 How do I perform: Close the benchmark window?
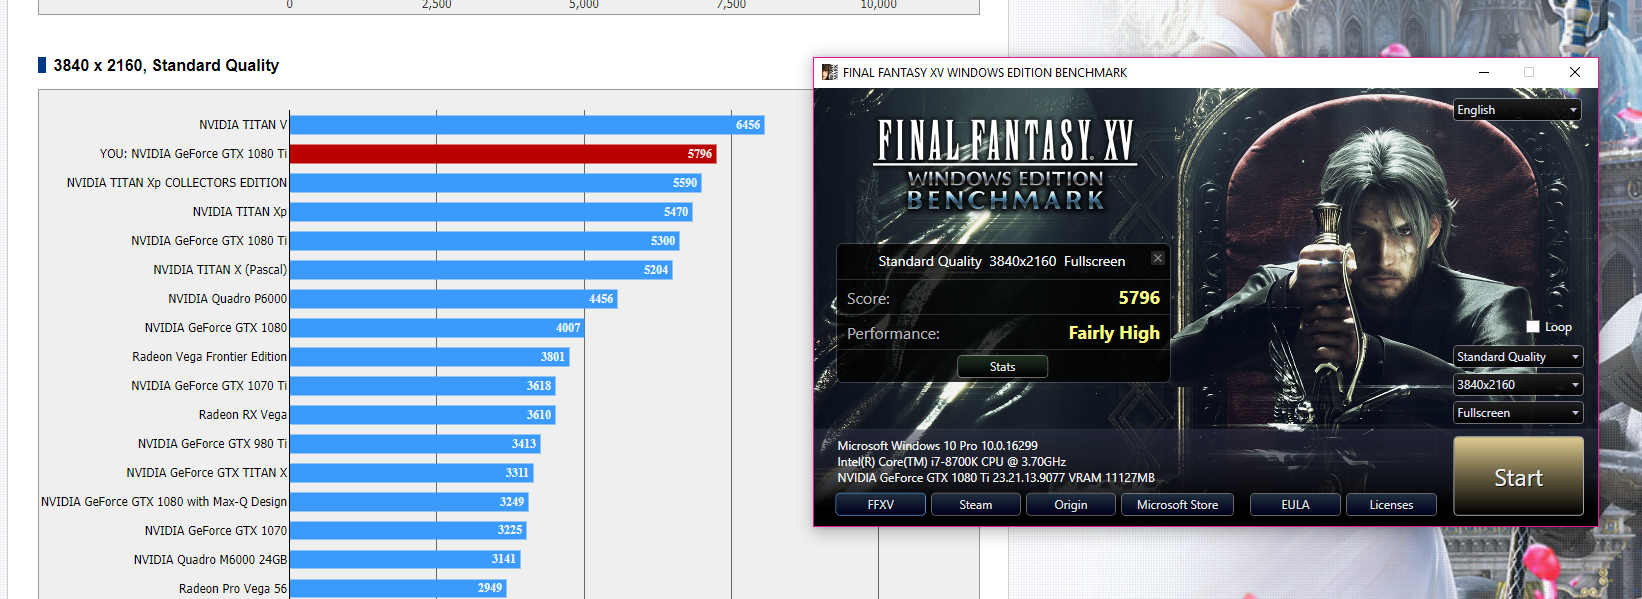tap(1575, 72)
